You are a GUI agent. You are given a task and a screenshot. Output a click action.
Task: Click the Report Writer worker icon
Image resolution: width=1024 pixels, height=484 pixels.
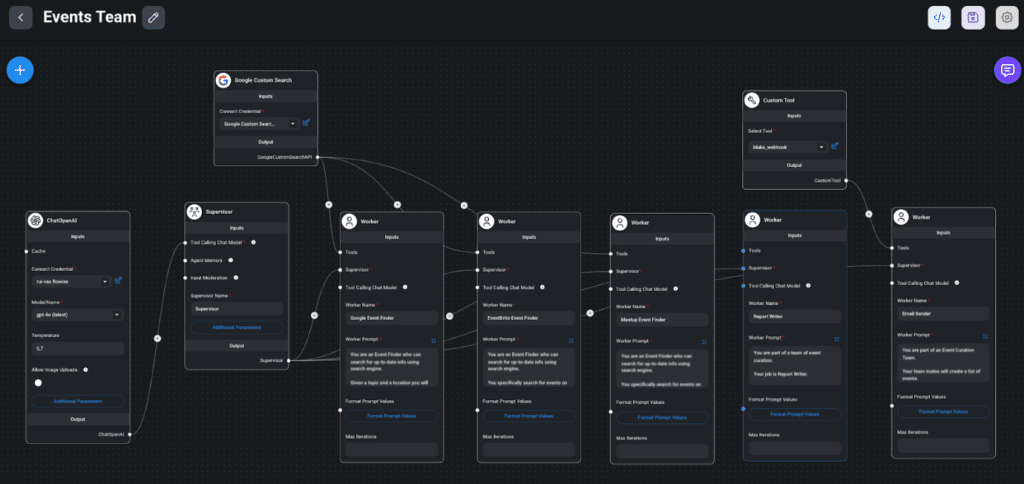[x=753, y=219]
